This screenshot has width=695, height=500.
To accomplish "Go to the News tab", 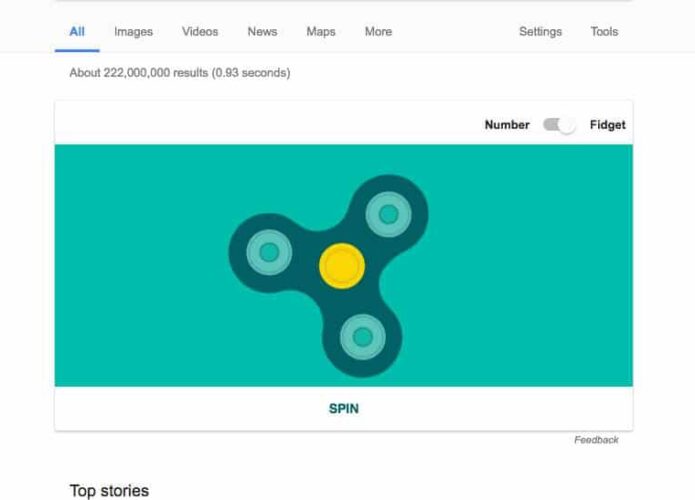I will click(x=262, y=32).
